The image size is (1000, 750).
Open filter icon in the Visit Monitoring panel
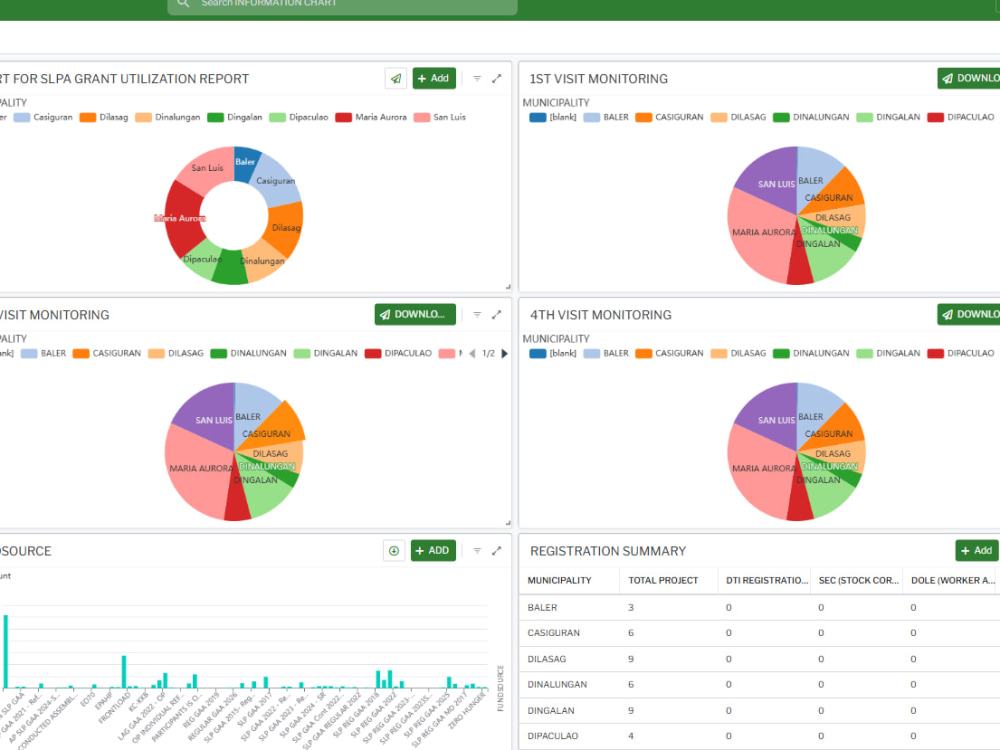[x=477, y=314]
